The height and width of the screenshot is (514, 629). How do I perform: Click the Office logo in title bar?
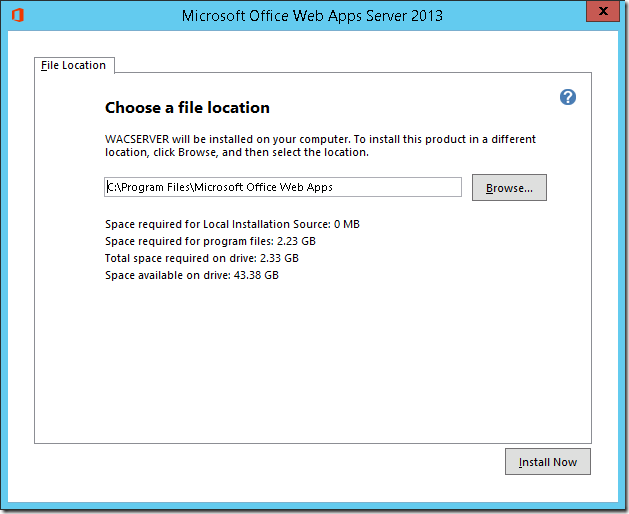pyautogui.click(x=18, y=15)
